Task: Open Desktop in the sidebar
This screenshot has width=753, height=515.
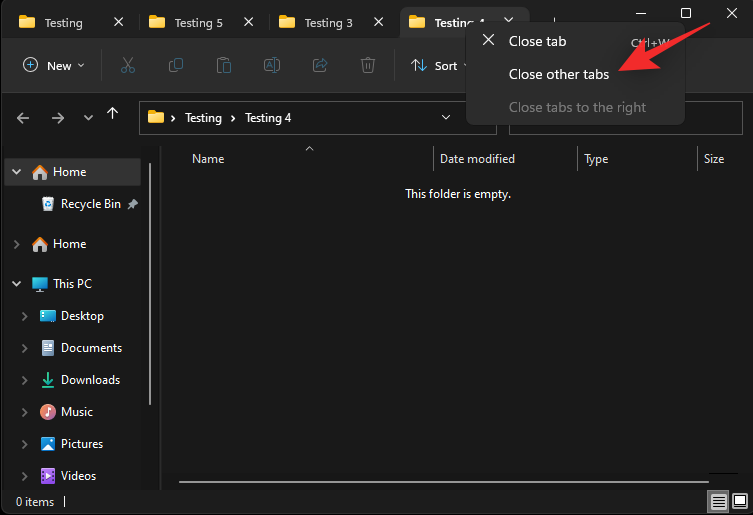Action: (x=72, y=316)
